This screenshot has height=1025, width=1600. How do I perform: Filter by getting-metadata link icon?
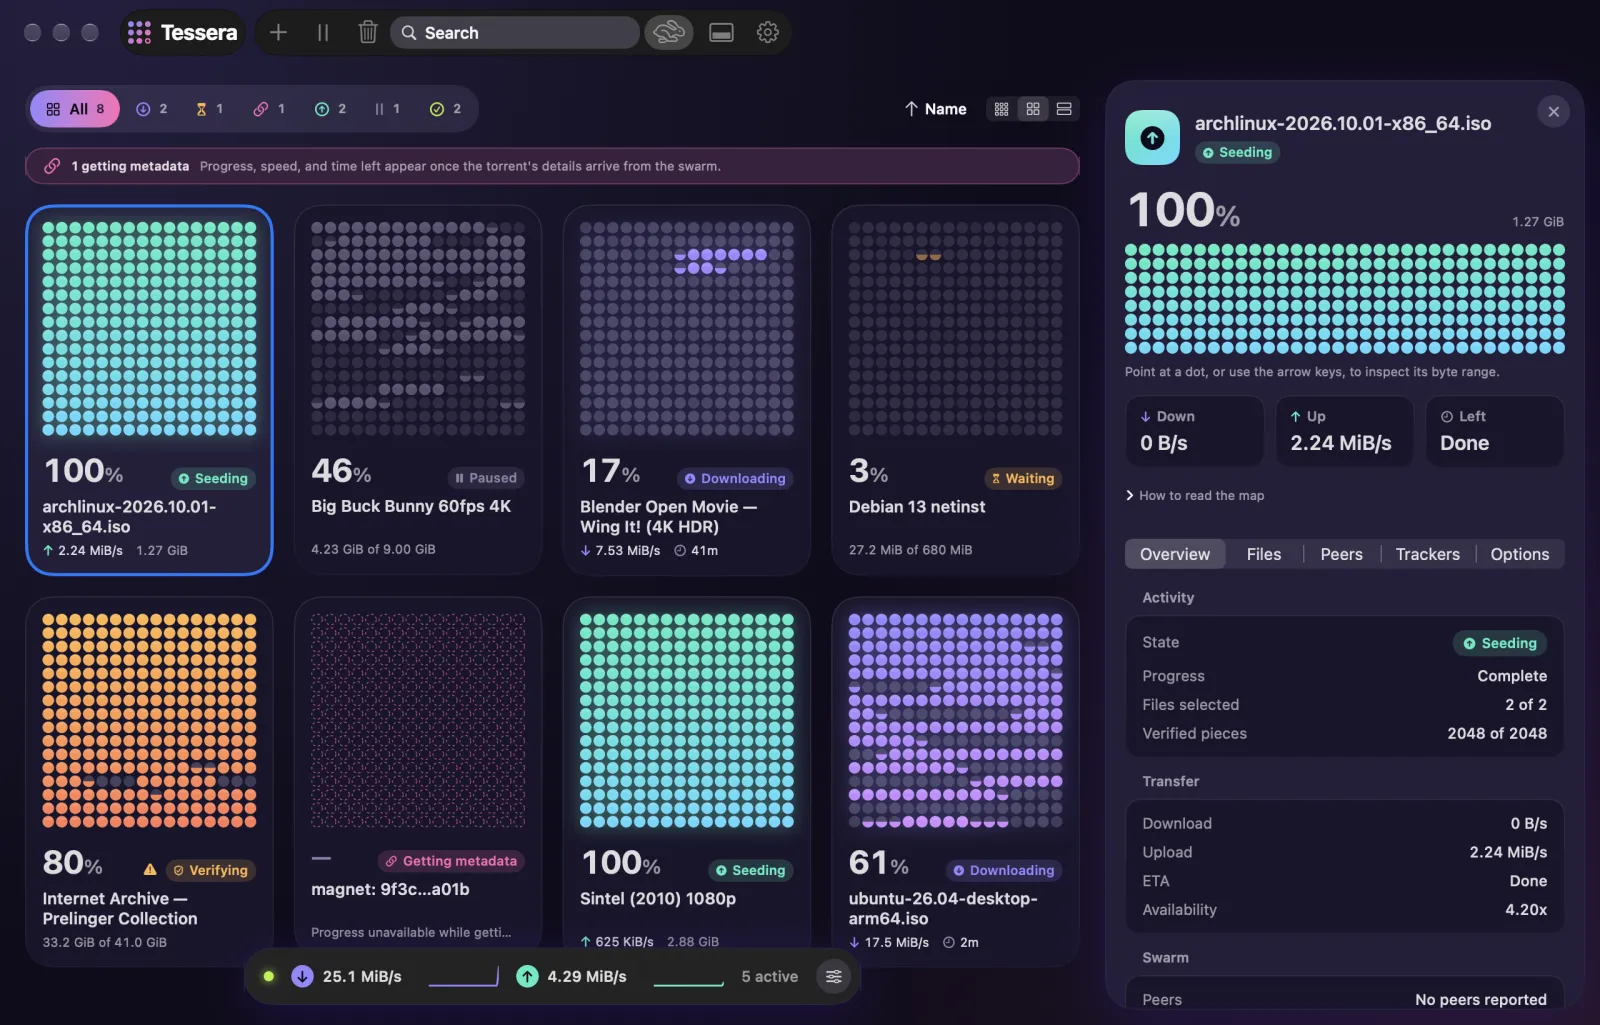point(269,109)
